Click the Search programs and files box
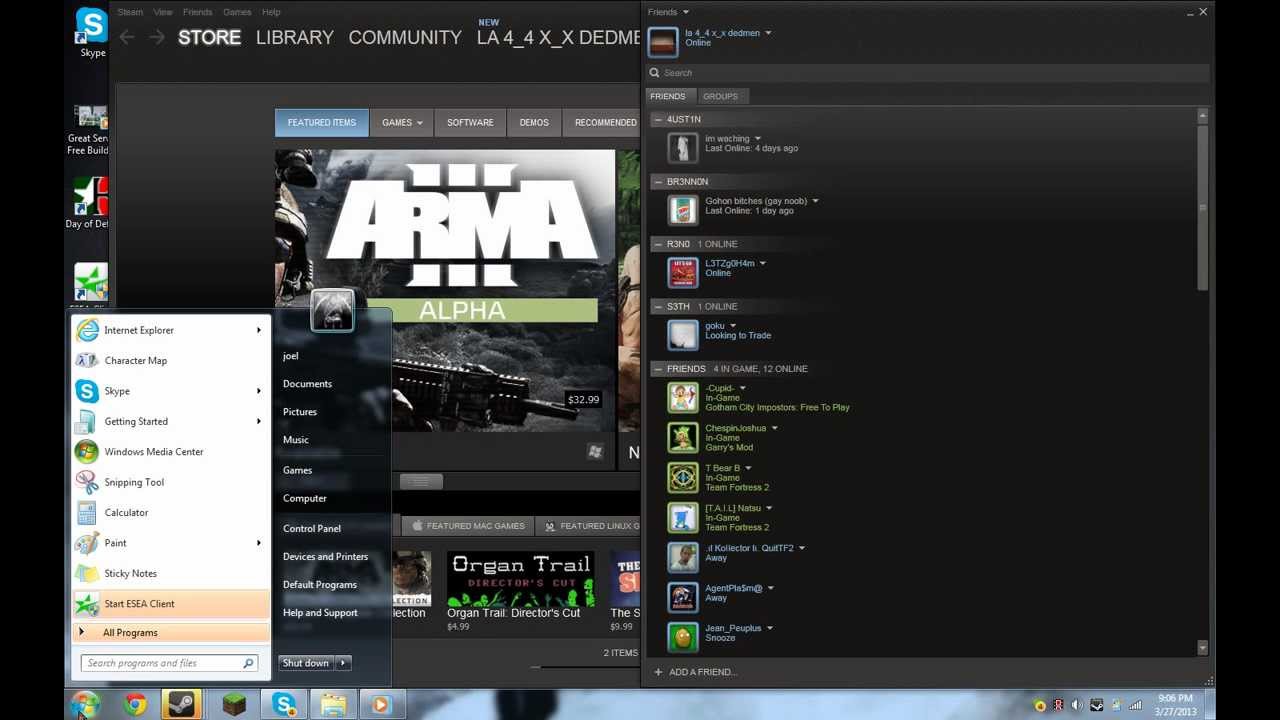The width and height of the screenshot is (1280, 720). coord(170,663)
